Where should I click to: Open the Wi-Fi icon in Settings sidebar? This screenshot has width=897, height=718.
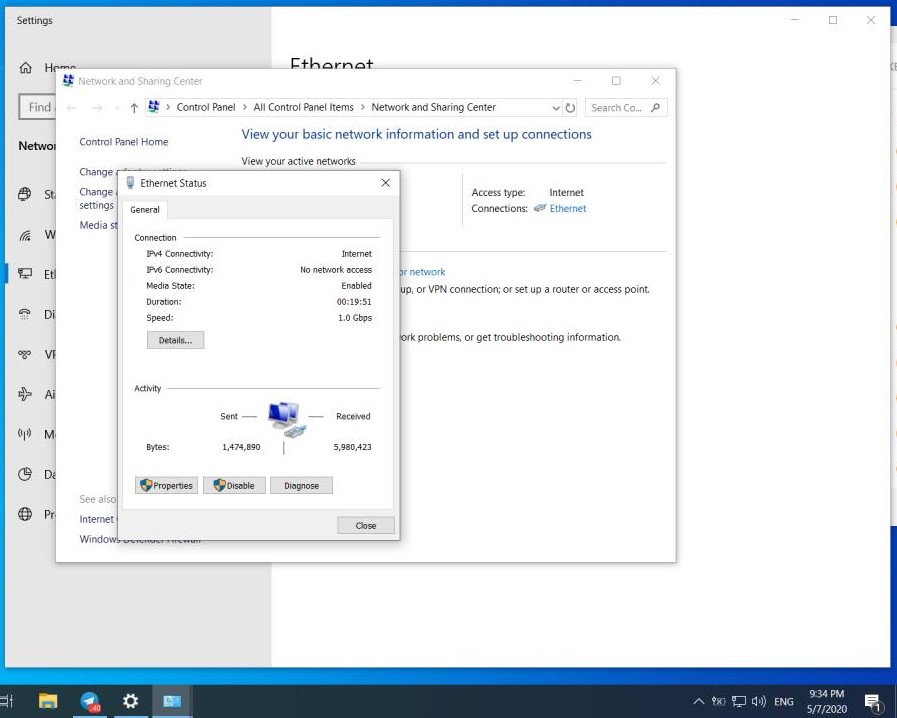point(25,235)
